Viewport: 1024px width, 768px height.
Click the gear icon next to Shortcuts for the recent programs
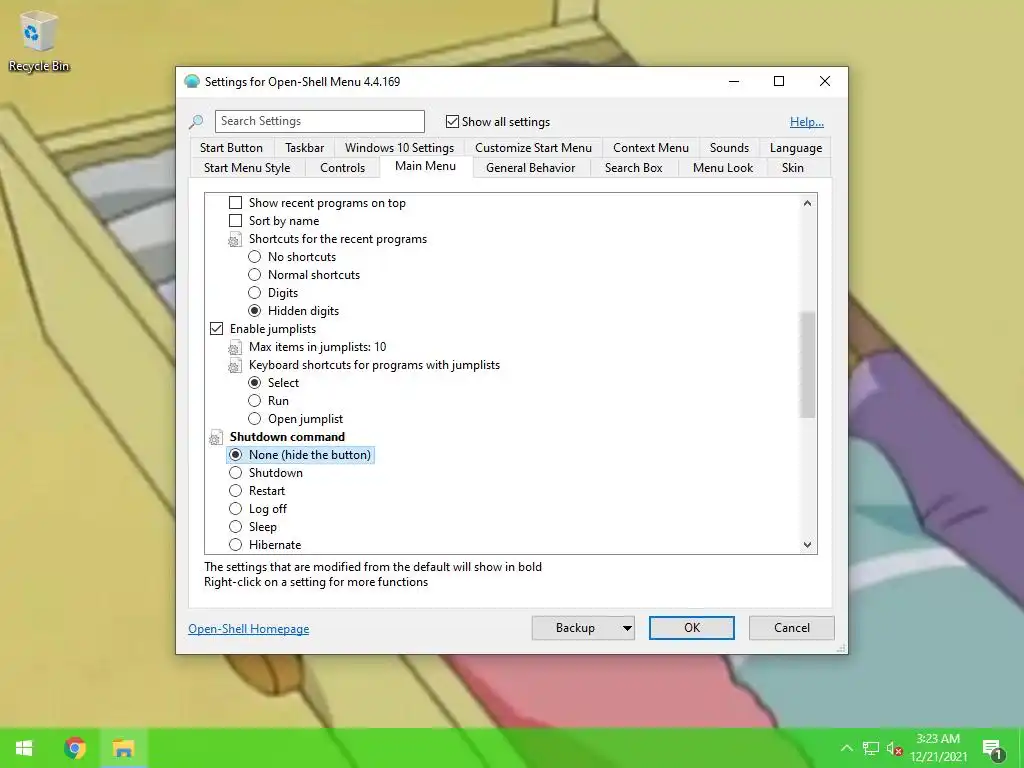point(234,240)
